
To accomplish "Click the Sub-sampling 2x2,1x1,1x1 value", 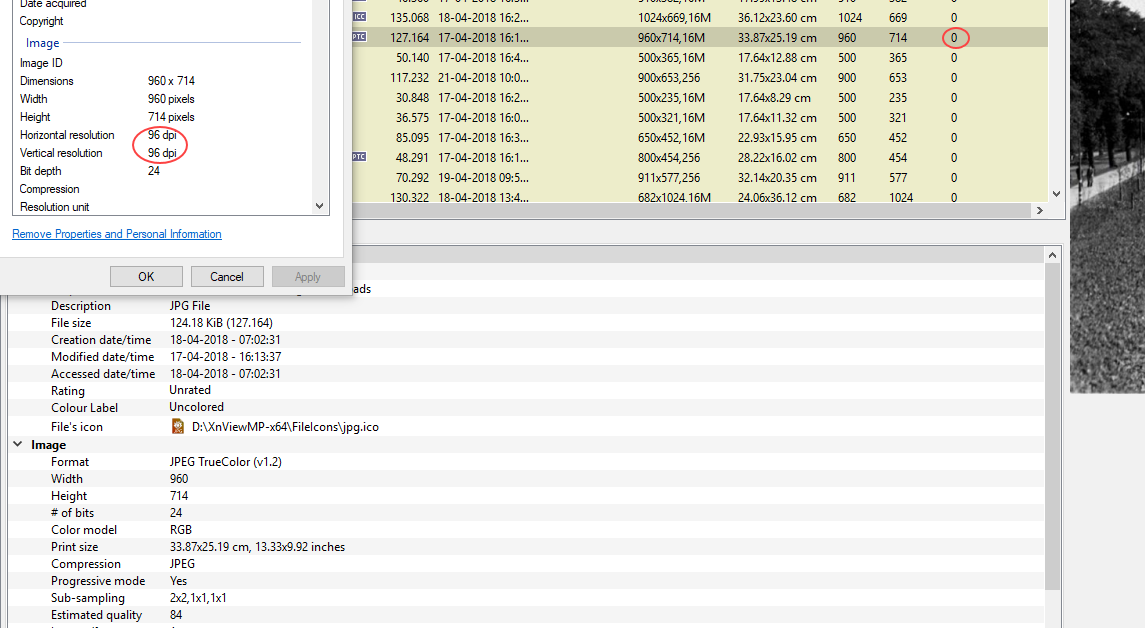I will [x=198, y=597].
